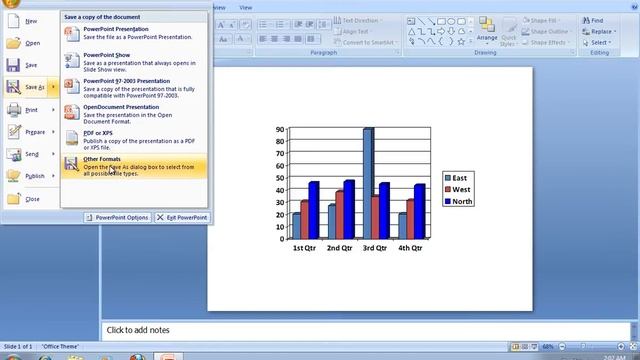Select 5-point star shape
This screenshot has width=640, height=360.
(461, 42)
